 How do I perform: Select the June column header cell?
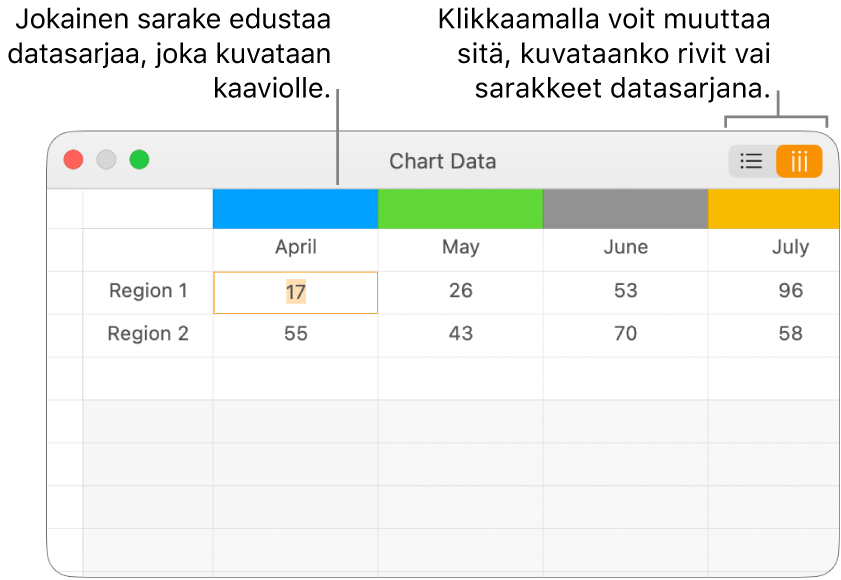pyautogui.click(x=625, y=247)
